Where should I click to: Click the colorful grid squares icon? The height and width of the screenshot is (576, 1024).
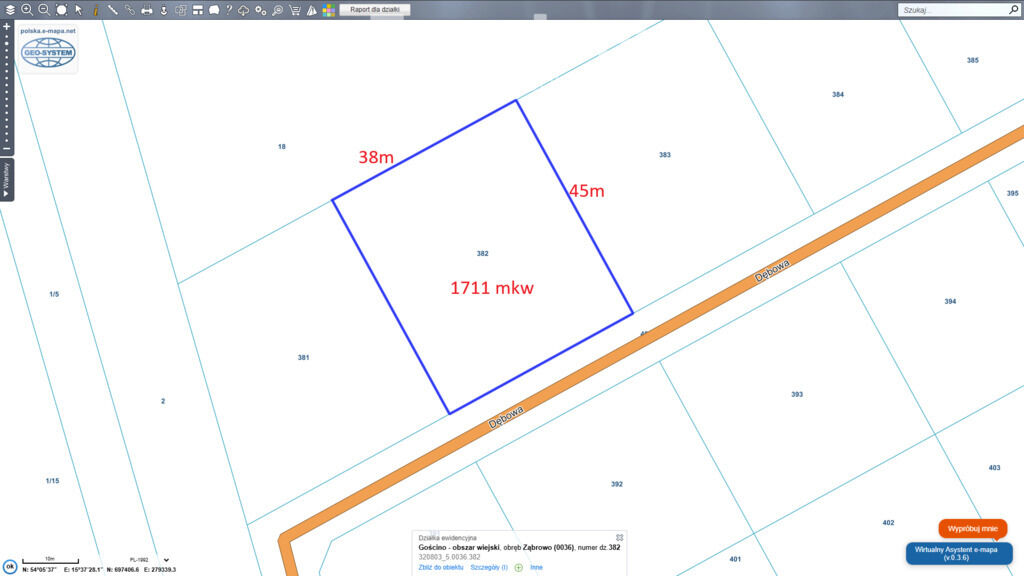point(327,10)
